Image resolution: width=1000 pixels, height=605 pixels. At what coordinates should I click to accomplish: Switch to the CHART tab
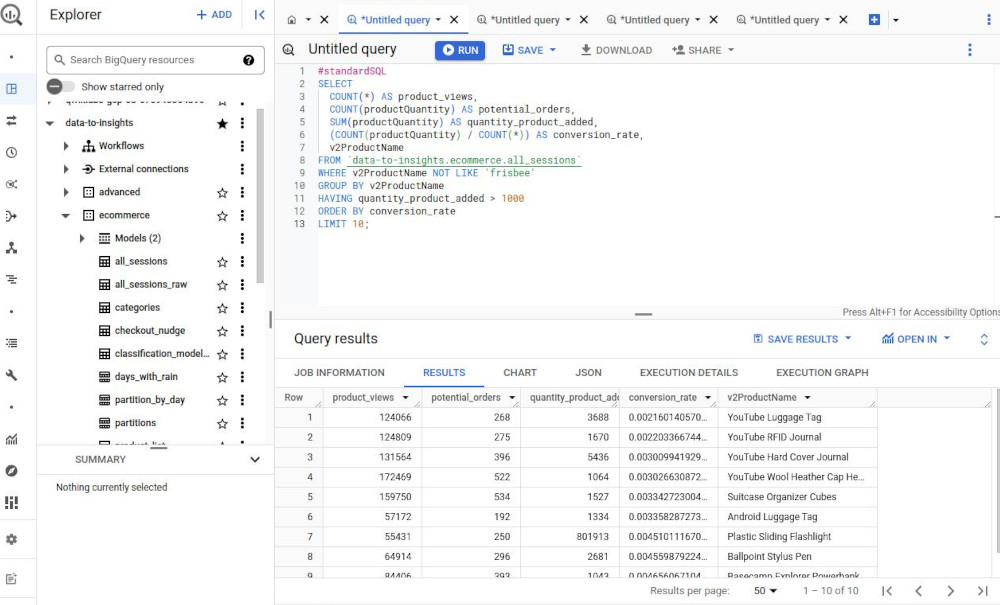pos(520,373)
